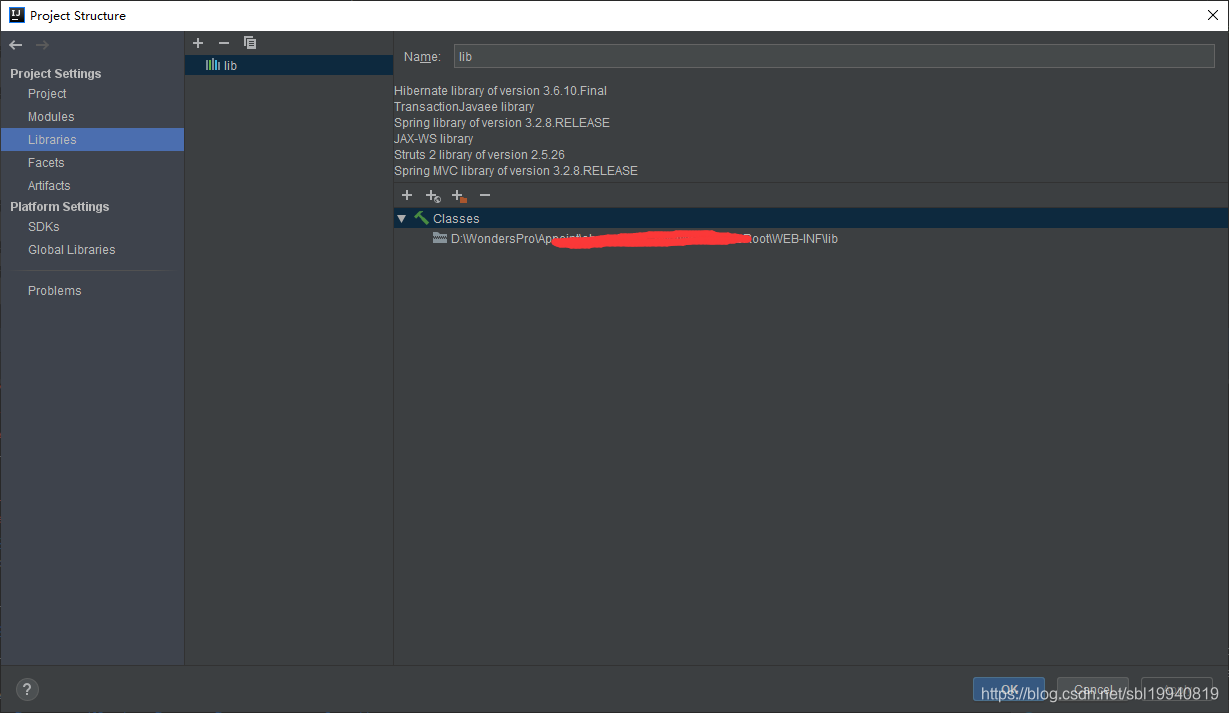This screenshot has width=1229, height=713.
Task: Click 'TransactionJavaee library' text
Action: pyautogui.click(x=464, y=107)
